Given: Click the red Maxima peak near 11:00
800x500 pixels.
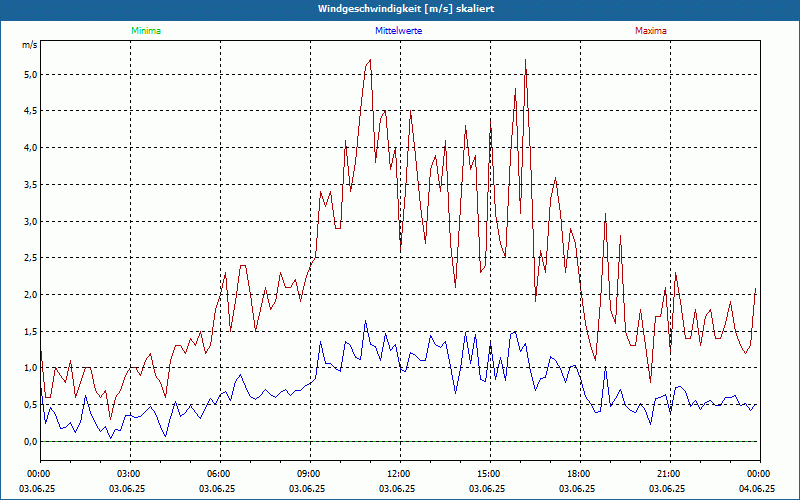Looking at the screenshot, I should coord(370,60).
